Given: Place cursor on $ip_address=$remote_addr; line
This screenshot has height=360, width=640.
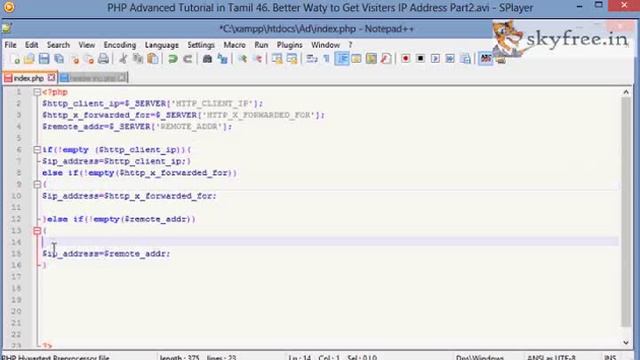Looking at the screenshot, I should click(x=106, y=254).
